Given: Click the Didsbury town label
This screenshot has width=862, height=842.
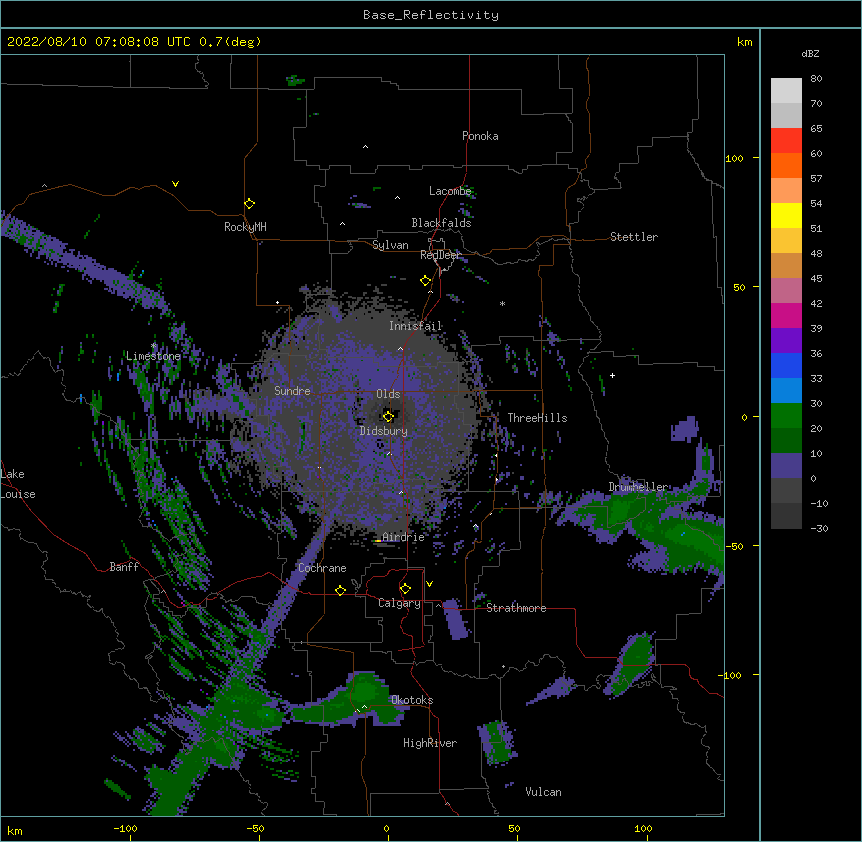Looking at the screenshot, I should 384,431.
